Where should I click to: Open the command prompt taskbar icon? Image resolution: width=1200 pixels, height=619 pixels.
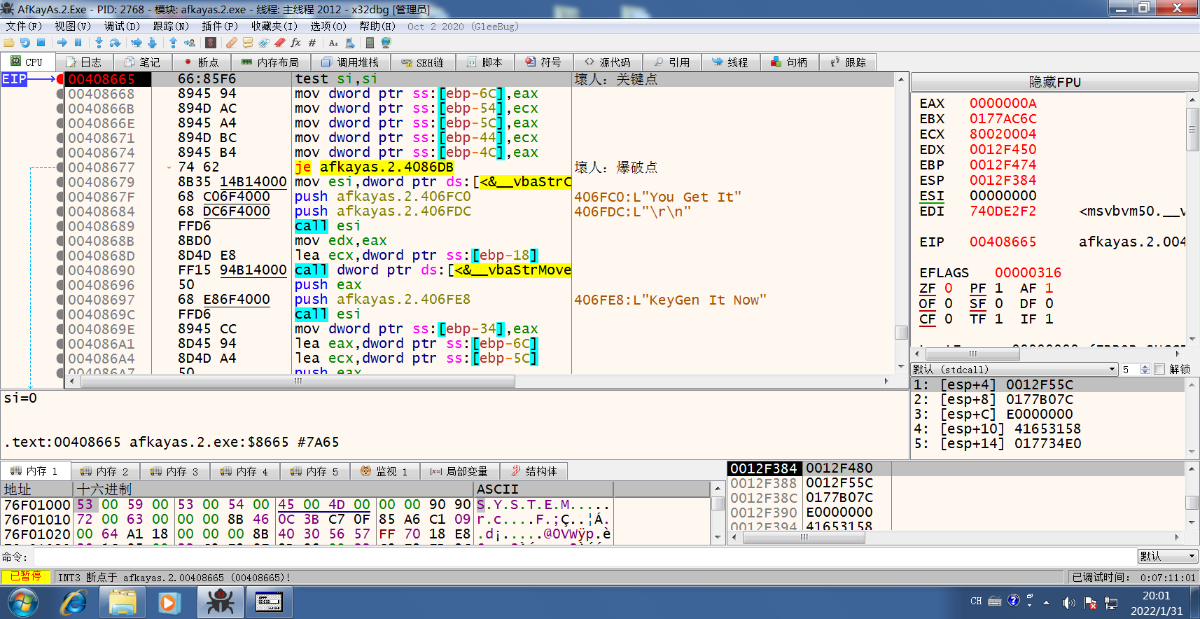[x=268, y=601]
